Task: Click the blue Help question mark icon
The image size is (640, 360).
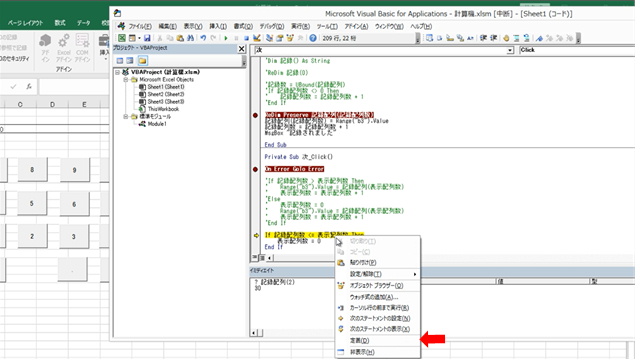Action: [313, 38]
